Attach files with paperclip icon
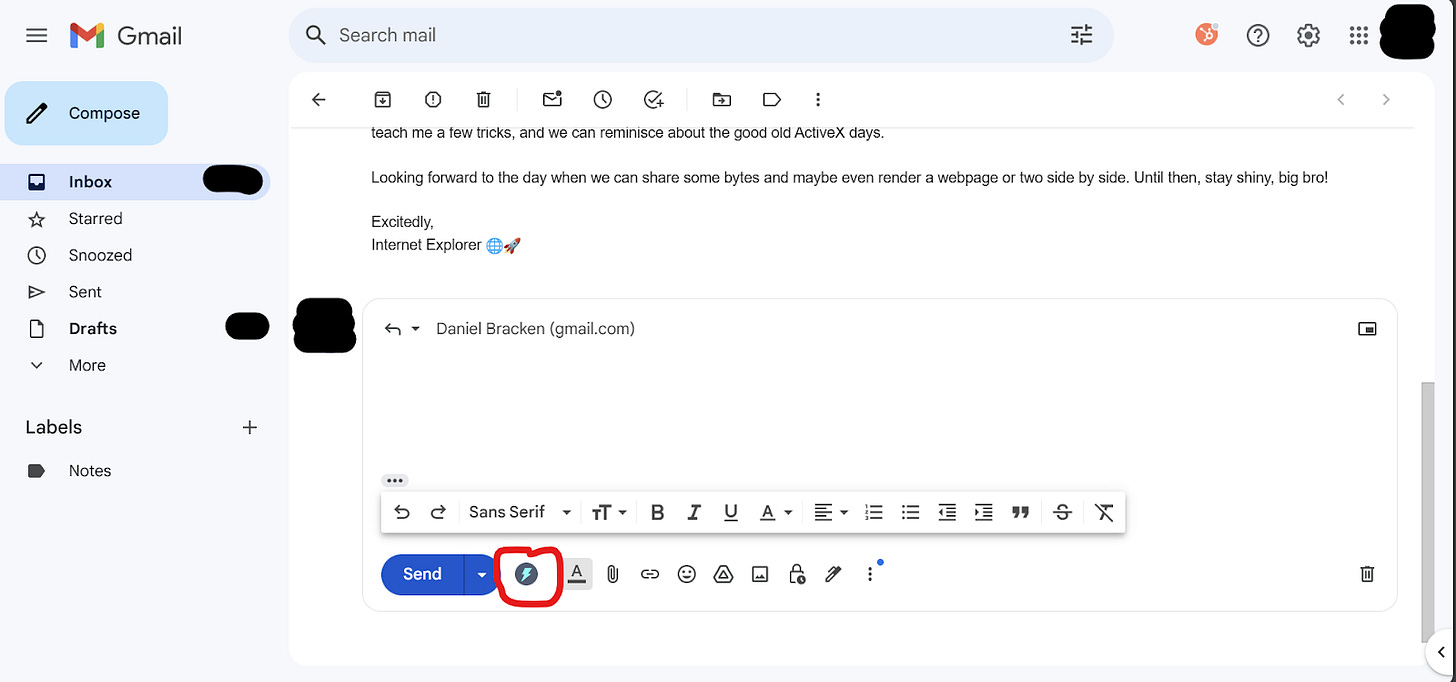Viewport: 1456px width, 682px height. tap(613, 574)
